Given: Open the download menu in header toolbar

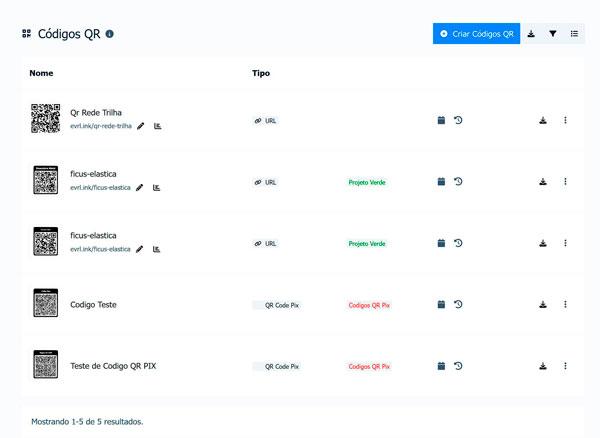Looking at the screenshot, I should (x=531, y=34).
